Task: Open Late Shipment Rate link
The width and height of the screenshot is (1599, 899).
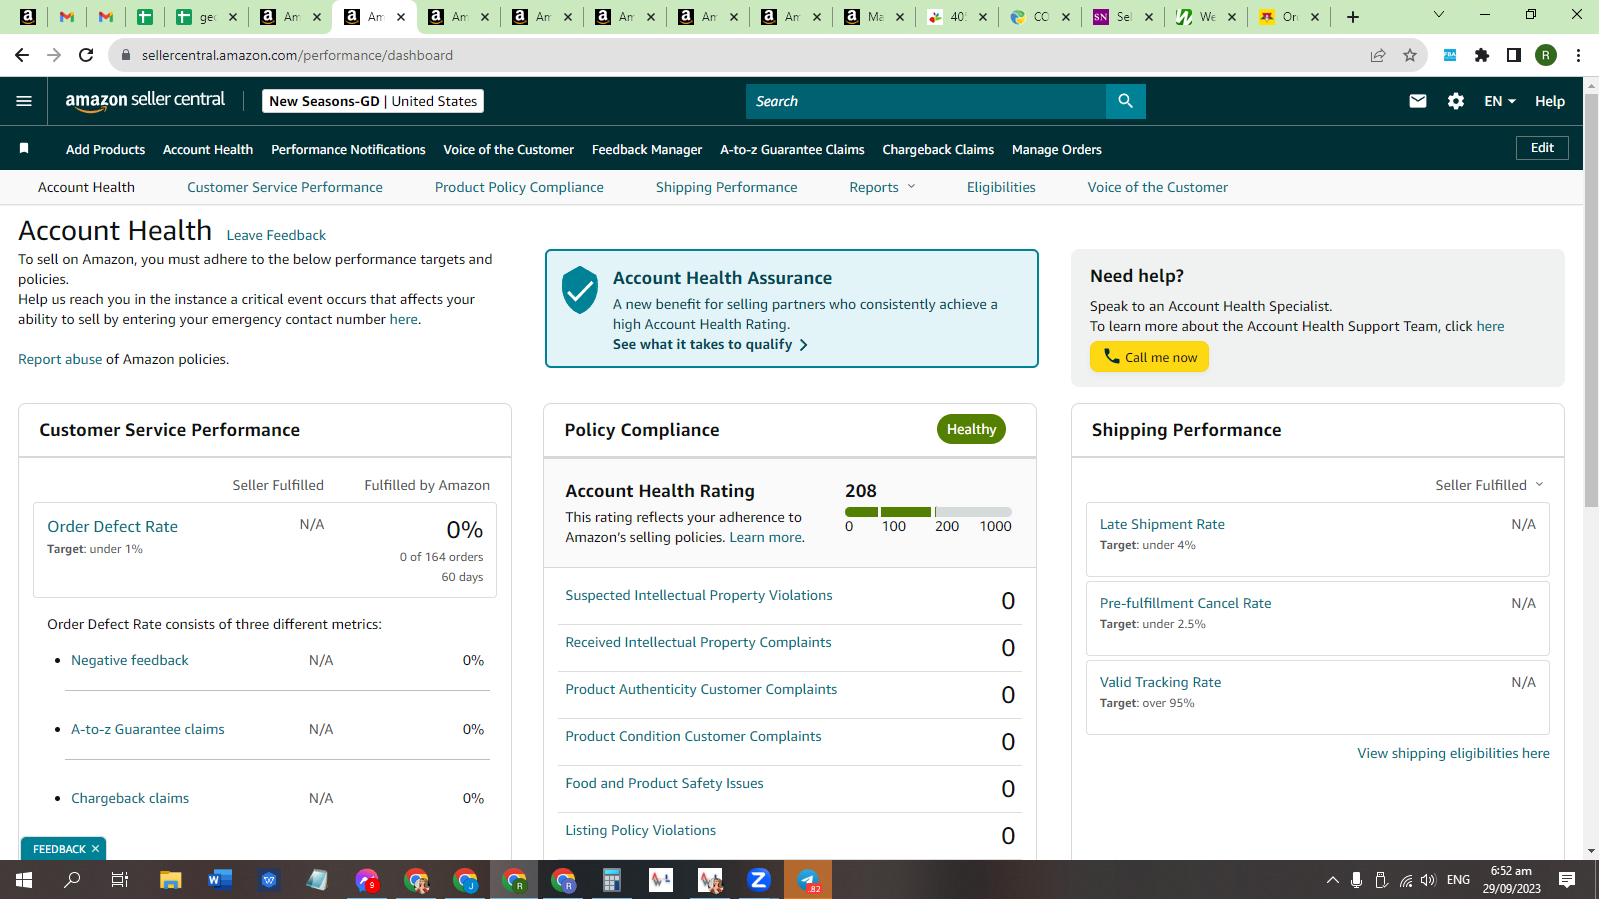Action: (1162, 524)
